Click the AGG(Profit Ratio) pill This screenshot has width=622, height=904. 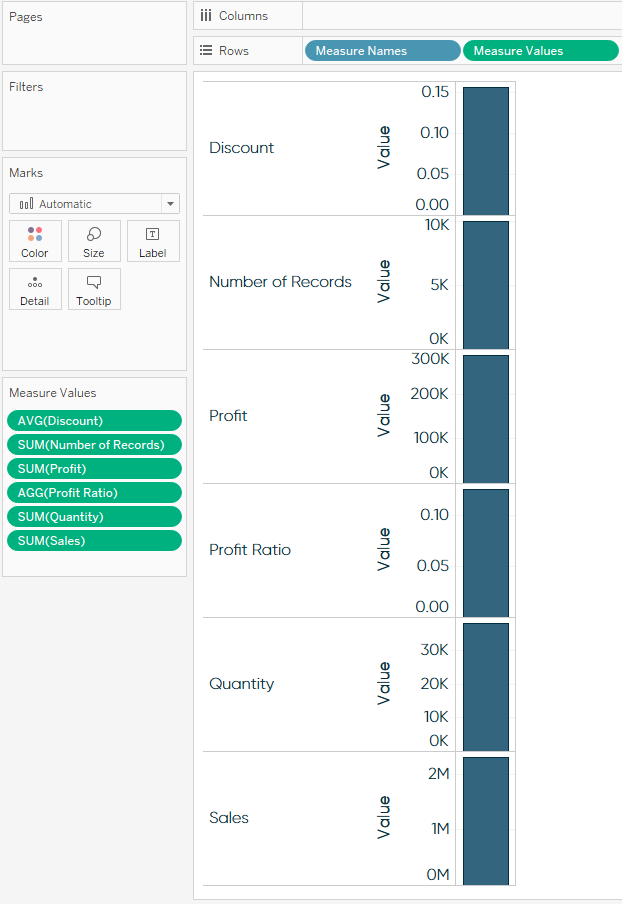(x=93, y=492)
